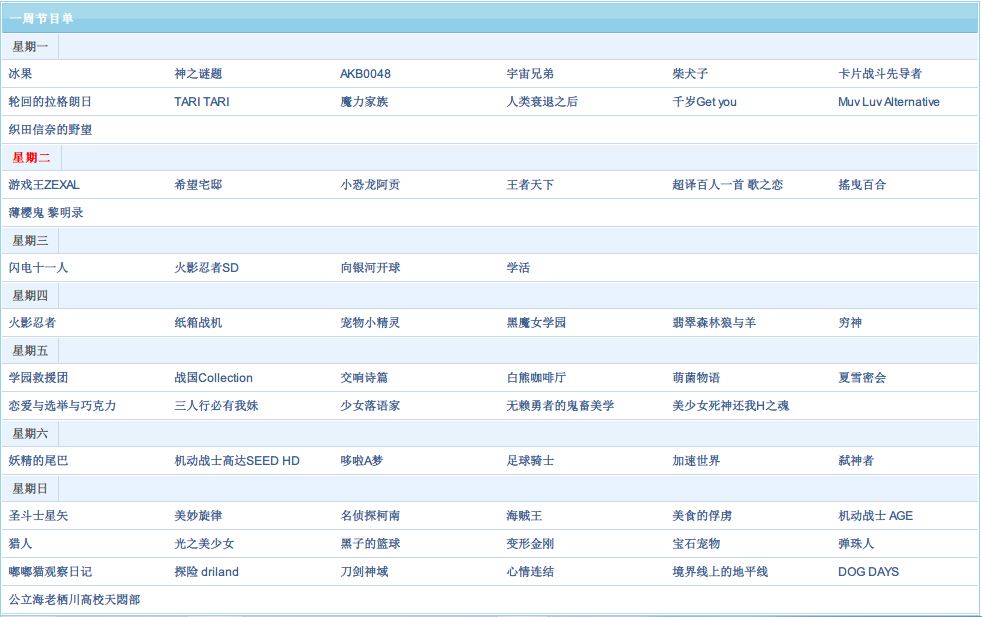Screen dimensions: 982x617
Task: Open the 神之谜题 link
Action: point(198,74)
